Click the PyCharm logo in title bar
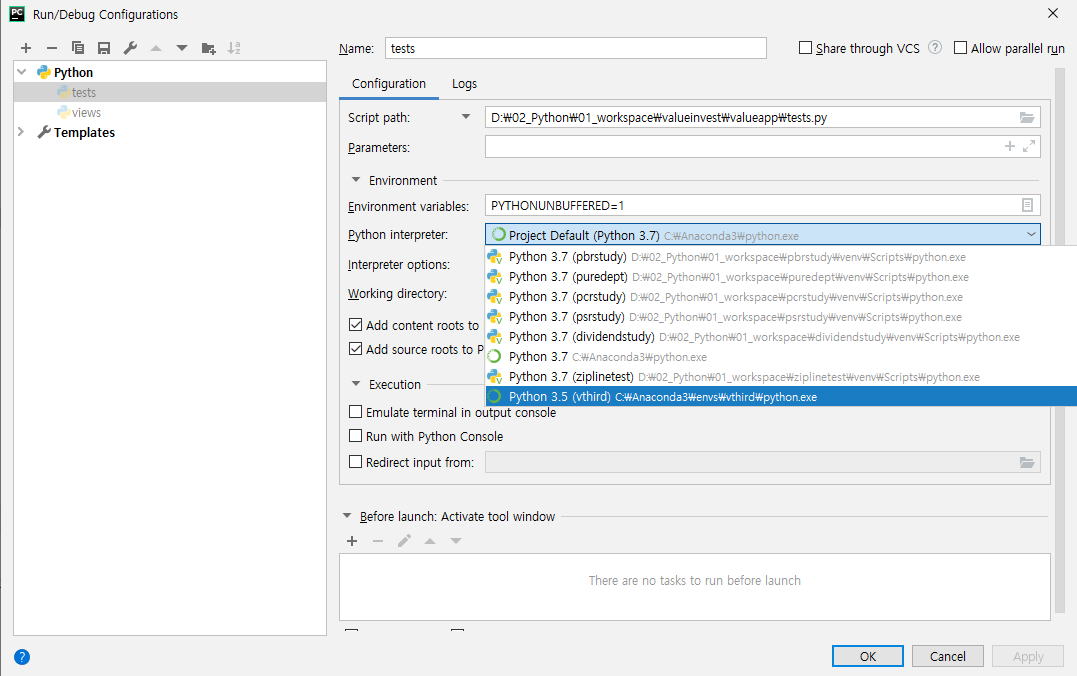 tap(17, 14)
